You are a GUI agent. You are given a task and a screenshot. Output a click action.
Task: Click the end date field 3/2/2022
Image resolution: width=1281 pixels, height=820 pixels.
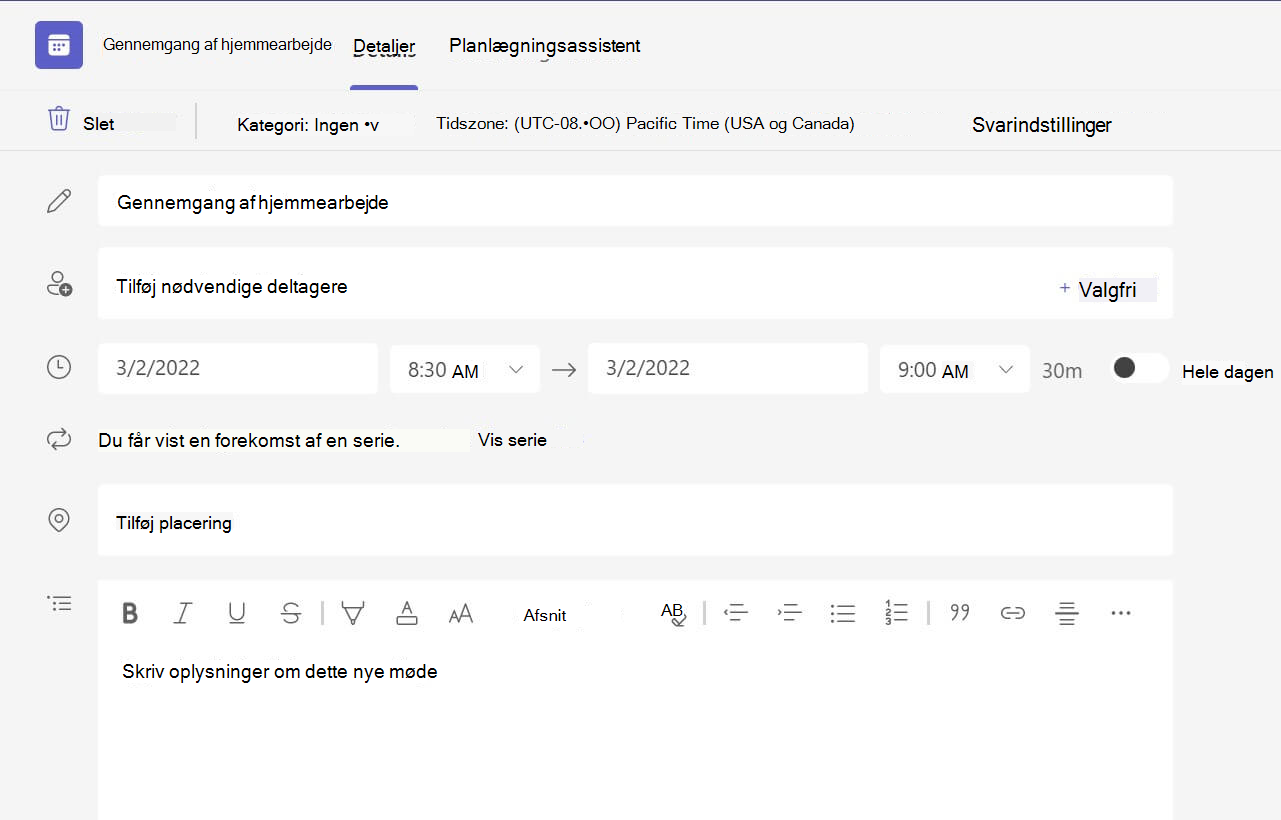coord(728,368)
